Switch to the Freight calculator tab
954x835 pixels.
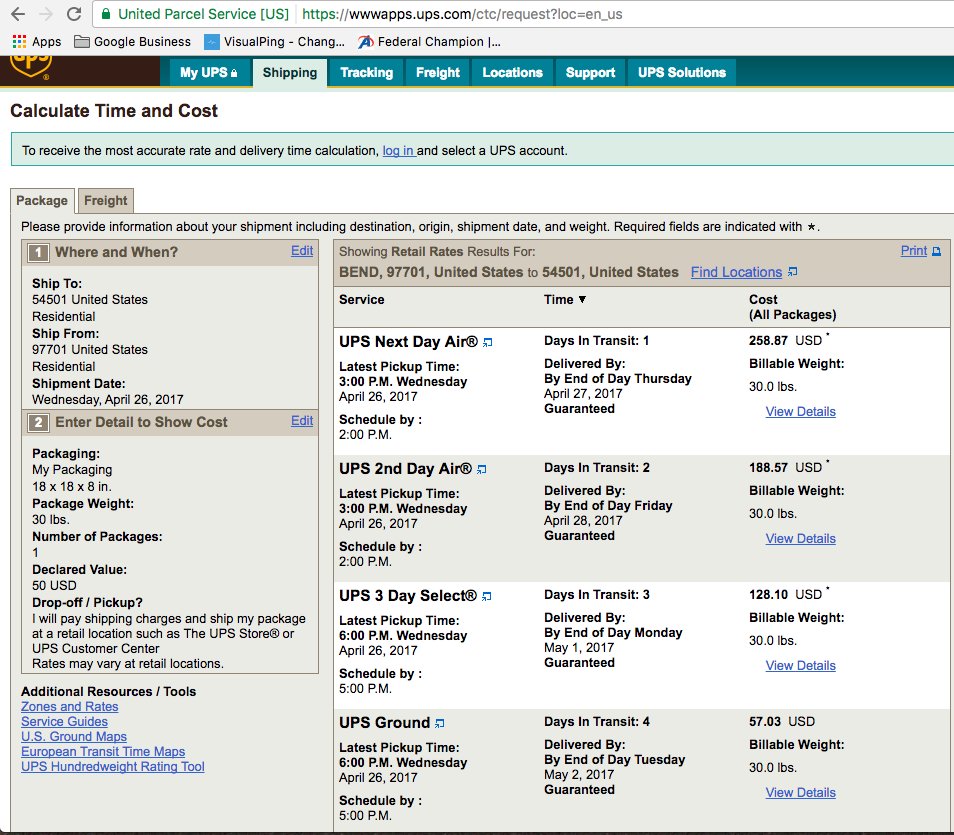pyautogui.click(x=105, y=201)
